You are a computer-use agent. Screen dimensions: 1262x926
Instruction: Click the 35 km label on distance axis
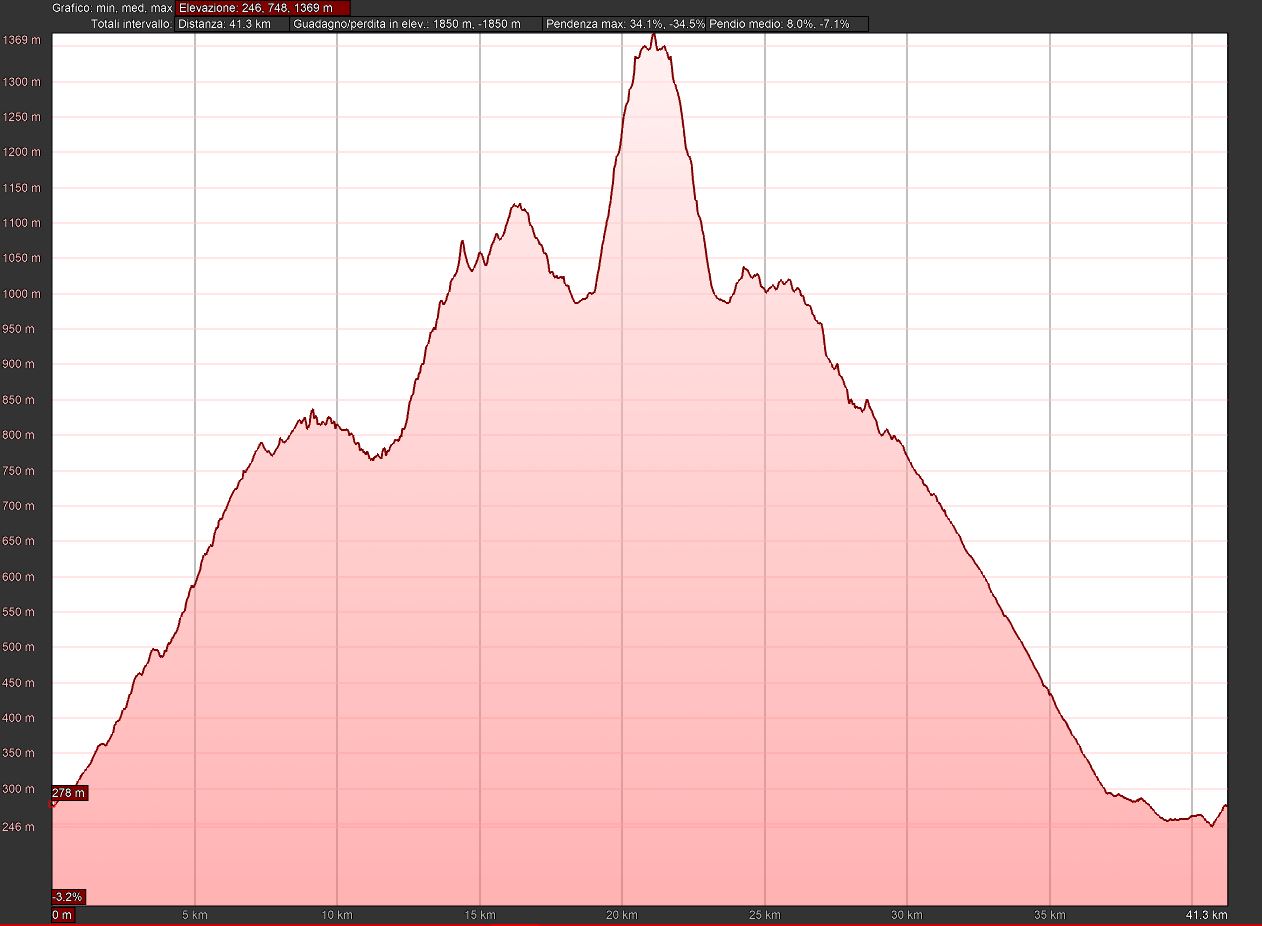coord(1050,915)
